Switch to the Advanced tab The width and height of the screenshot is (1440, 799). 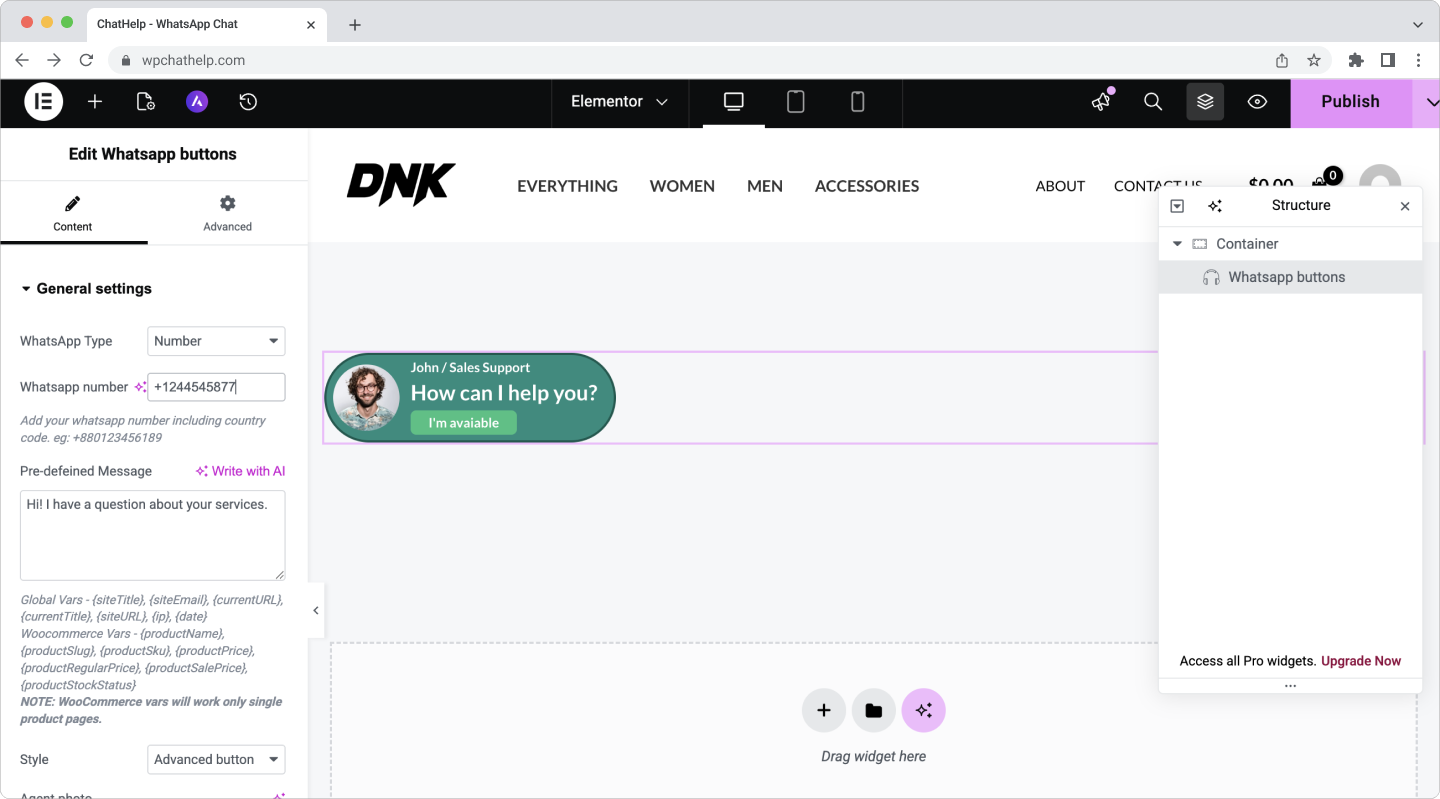228,213
